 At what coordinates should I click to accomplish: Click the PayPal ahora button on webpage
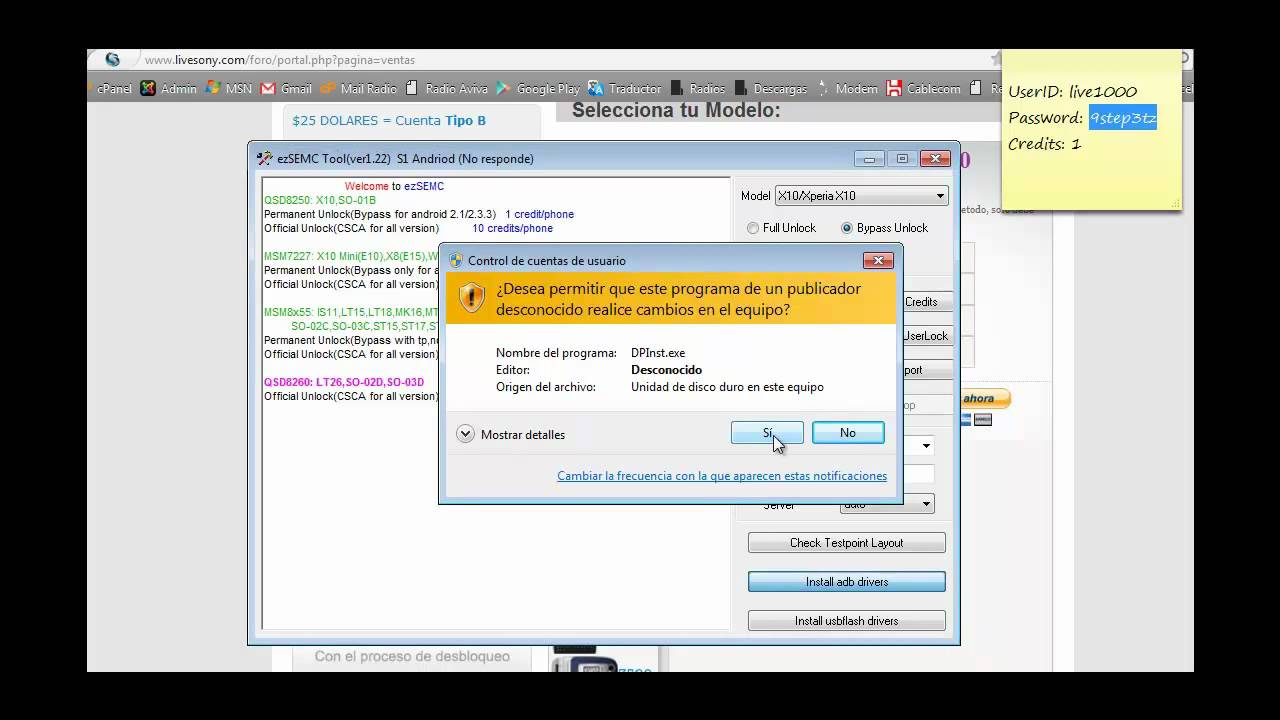click(x=986, y=399)
